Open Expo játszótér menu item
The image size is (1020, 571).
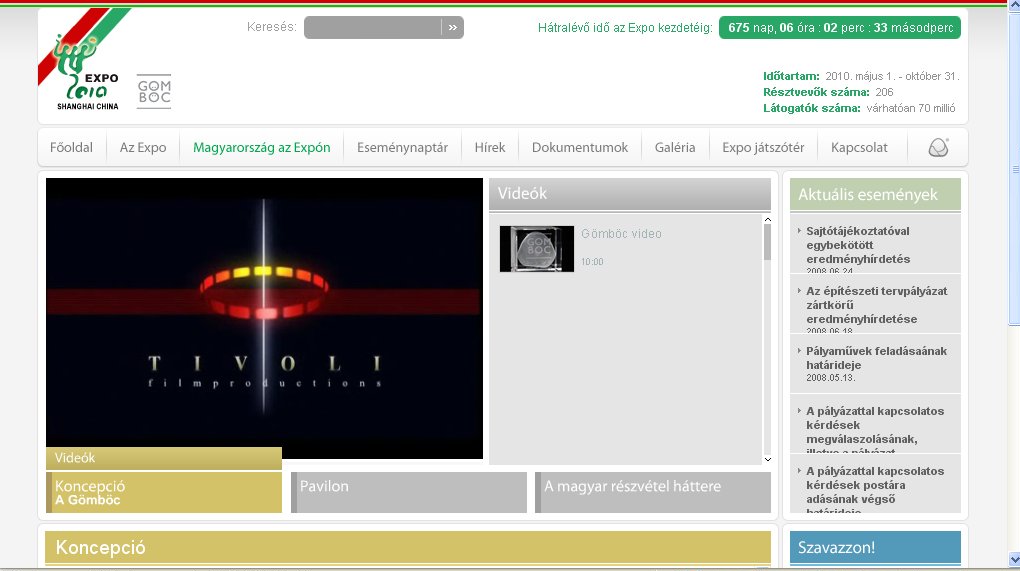[763, 148]
